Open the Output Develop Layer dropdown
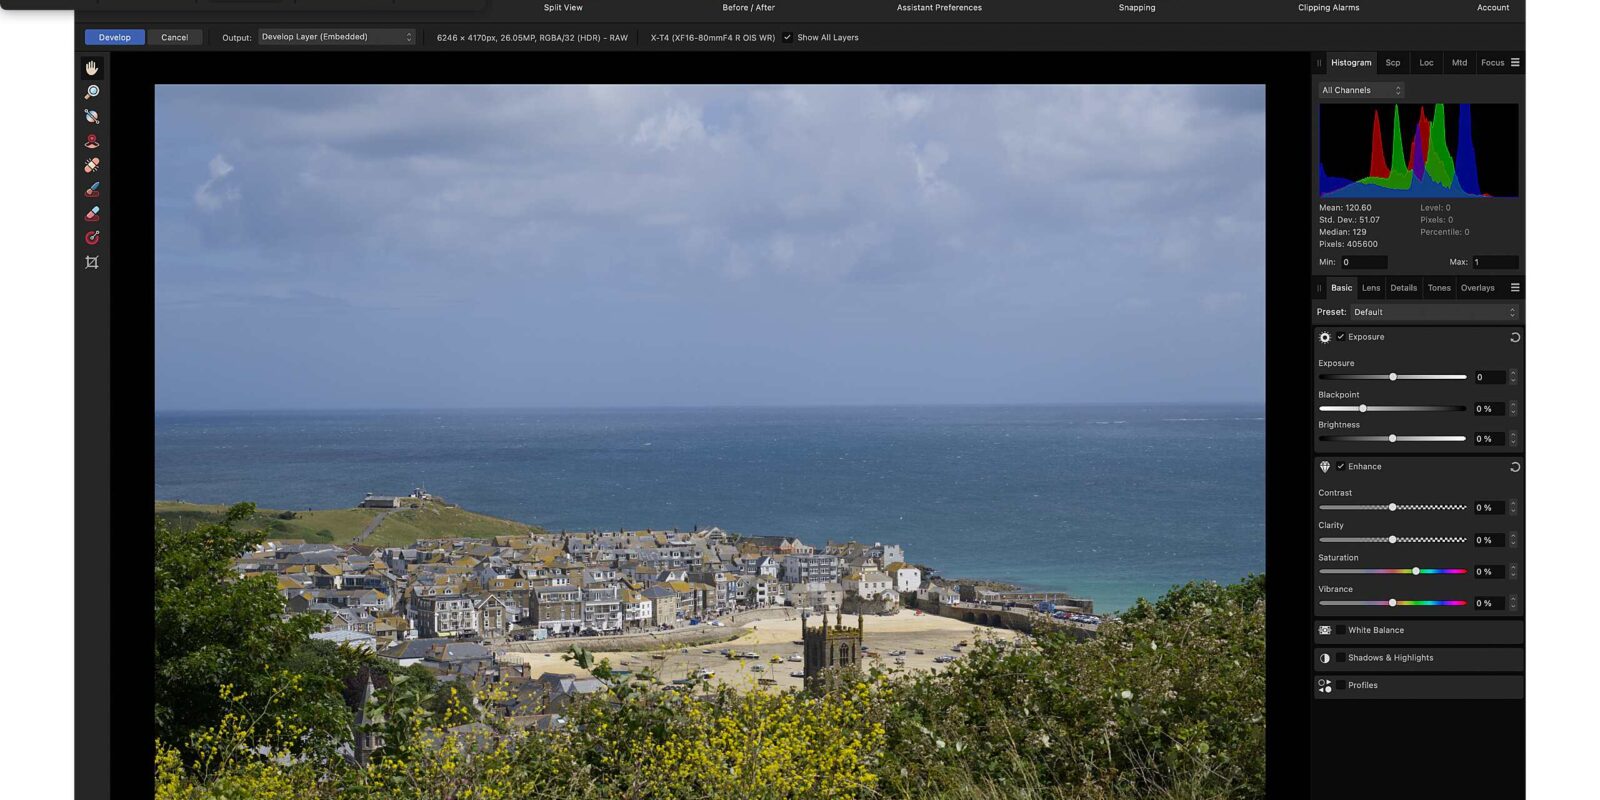 336,37
